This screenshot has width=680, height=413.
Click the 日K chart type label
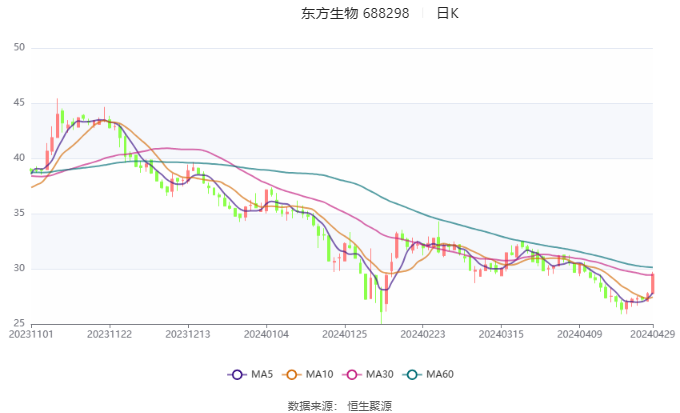[448, 13]
